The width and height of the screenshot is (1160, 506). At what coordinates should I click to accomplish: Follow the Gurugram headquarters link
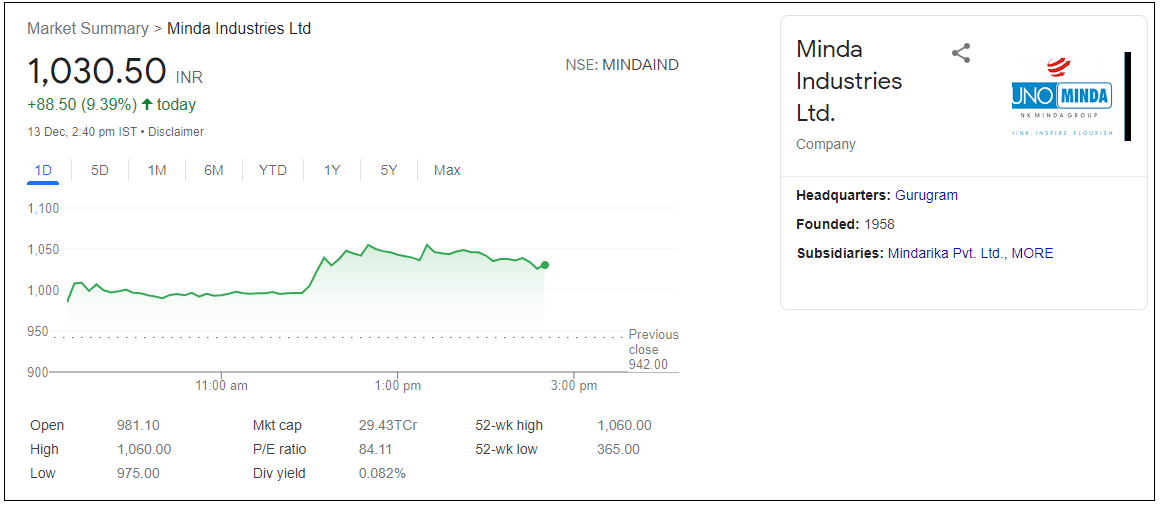(926, 195)
